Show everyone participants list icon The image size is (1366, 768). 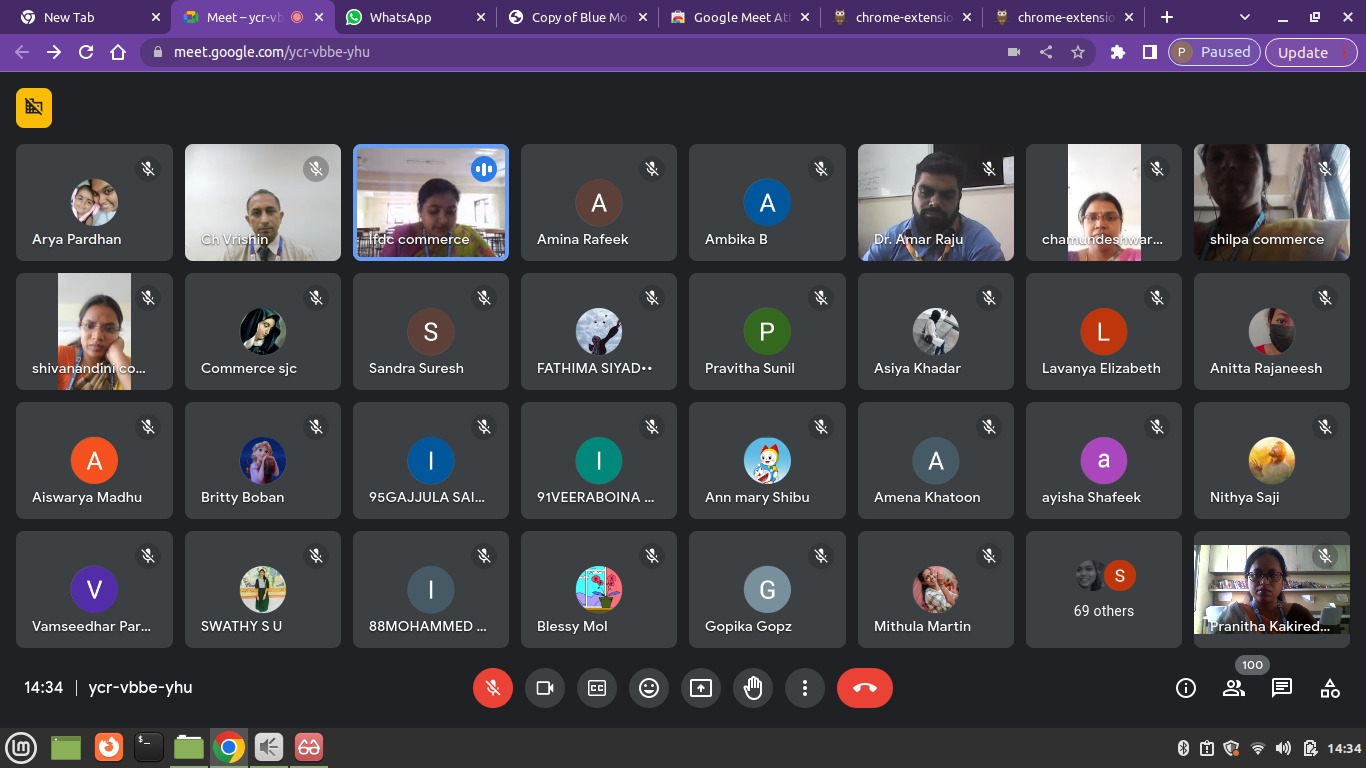point(1233,688)
